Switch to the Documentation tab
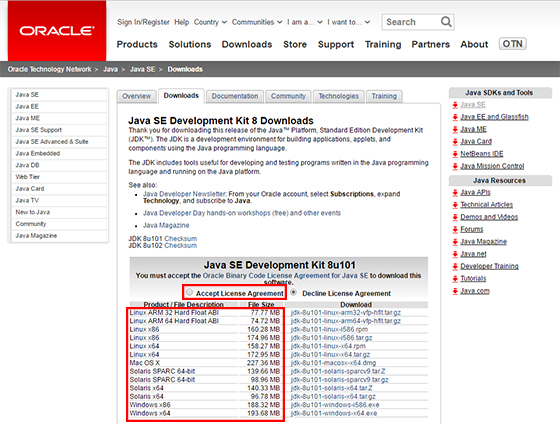 point(235,96)
